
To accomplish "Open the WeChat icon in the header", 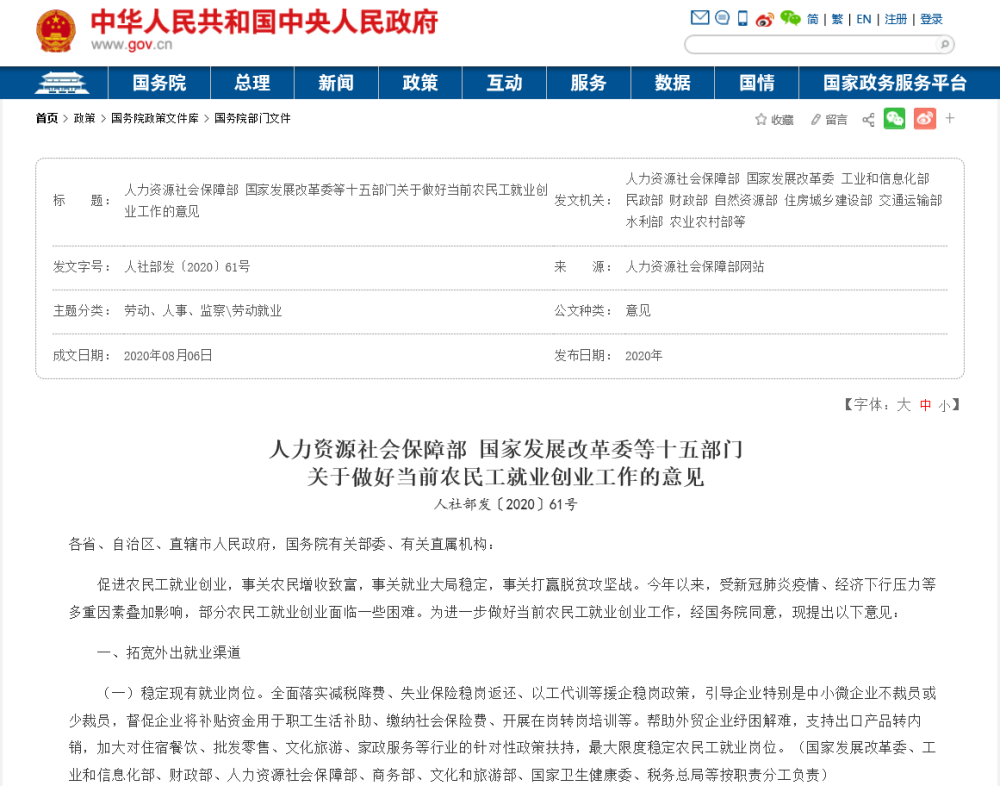I will [x=790, y=19].
